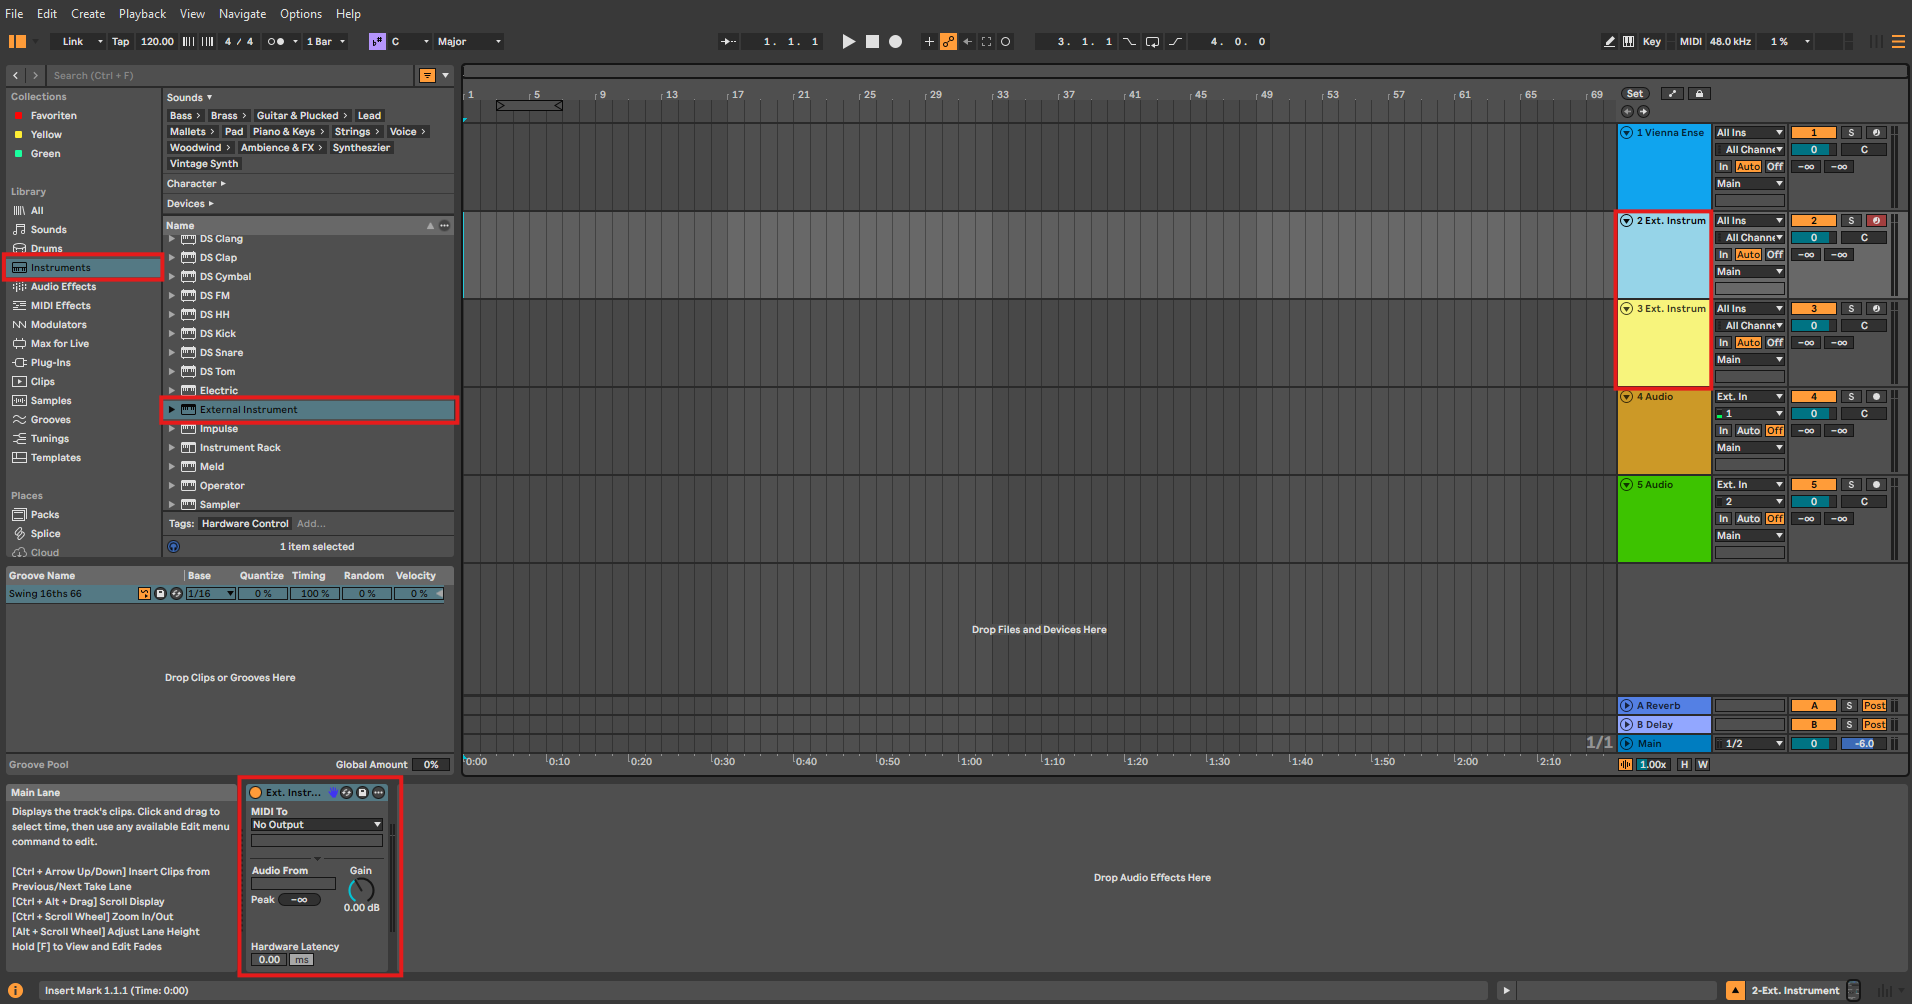Toggle the metronome icon
1912x1004 pixels.
(x=278, y=42)
